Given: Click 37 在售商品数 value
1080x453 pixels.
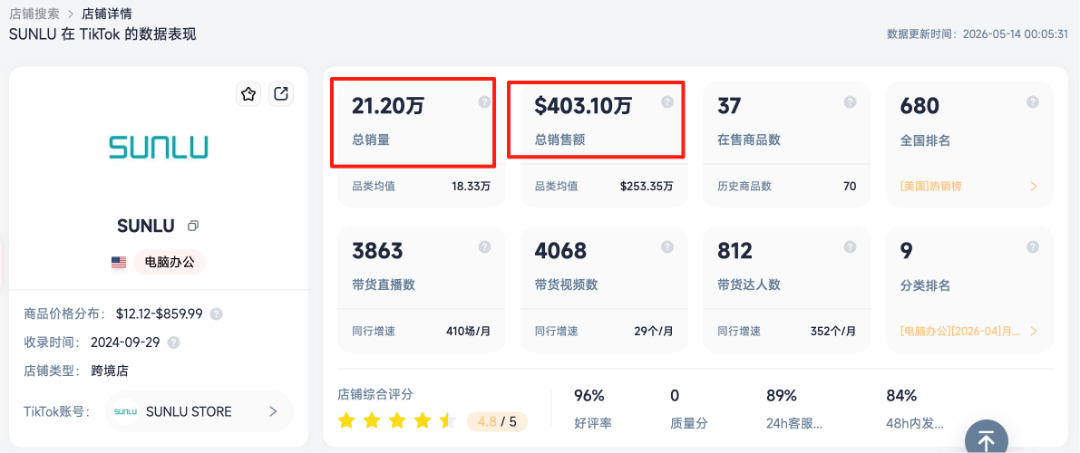Looking at the screenshot, I should [x=731, y=106].
